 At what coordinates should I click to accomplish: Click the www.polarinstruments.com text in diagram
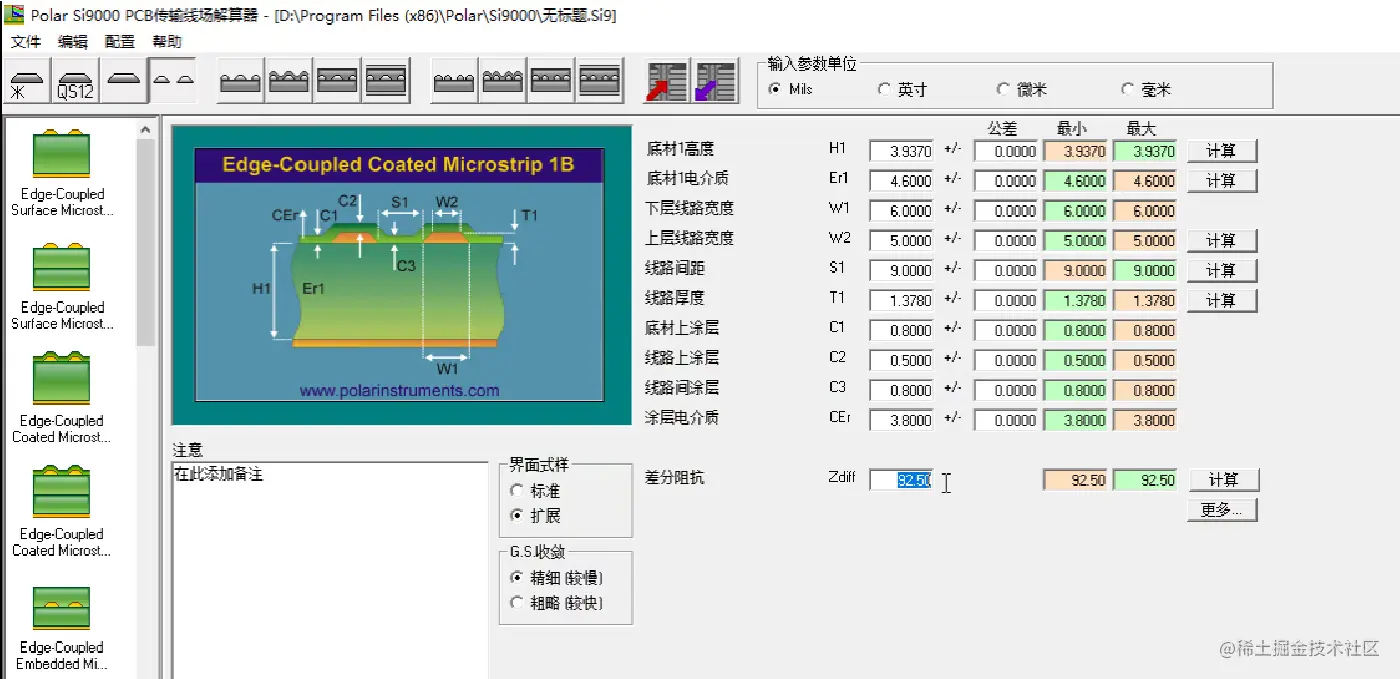click(x=399, y=391)
